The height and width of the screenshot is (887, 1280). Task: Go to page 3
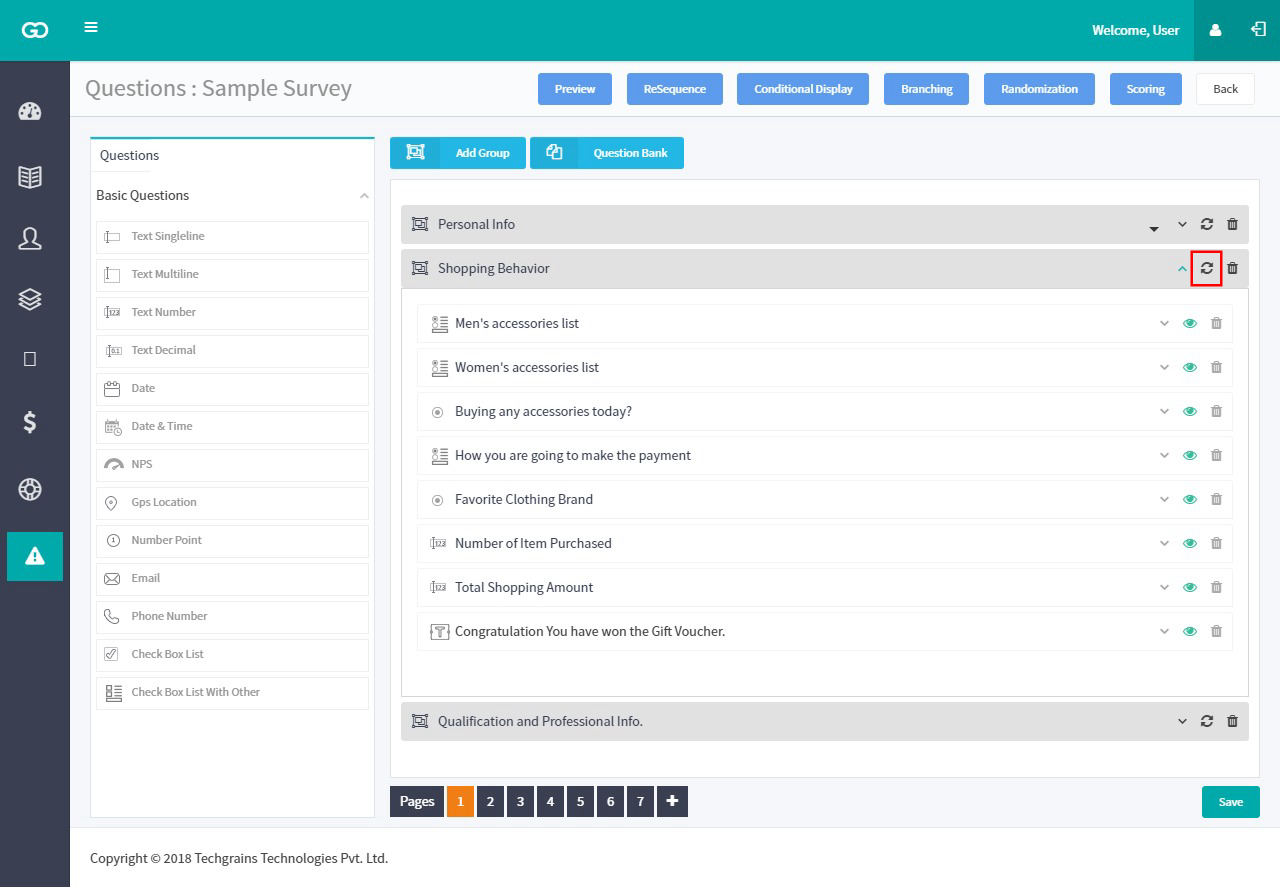point(520,801)
